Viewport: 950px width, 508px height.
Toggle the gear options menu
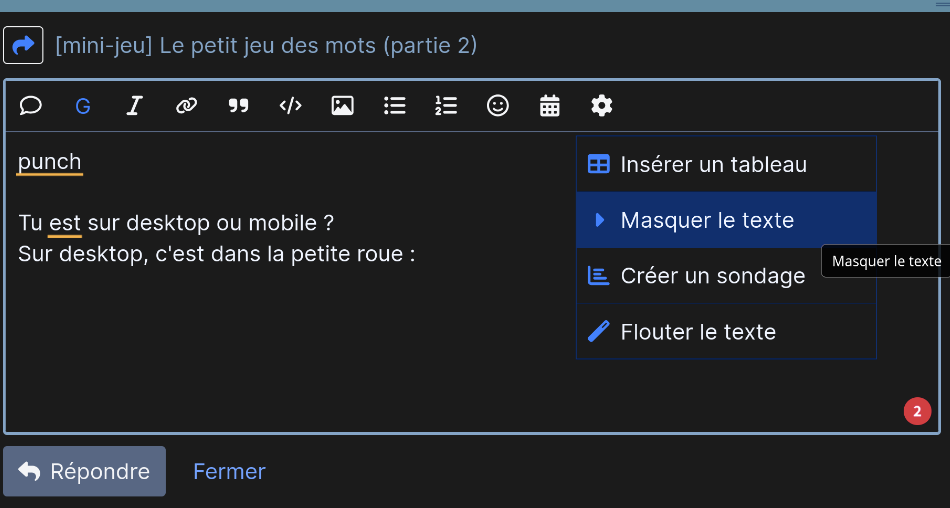(x=602, y=105)
